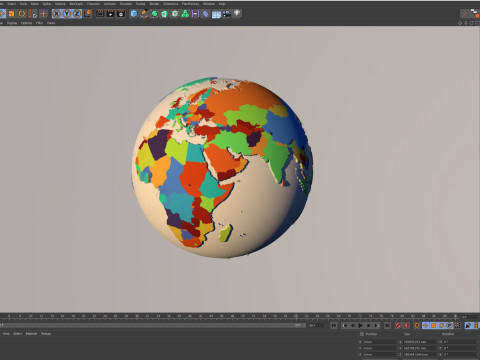Click the red Record Active Objects button
480x360 pixels.
[x=398, y=325]
